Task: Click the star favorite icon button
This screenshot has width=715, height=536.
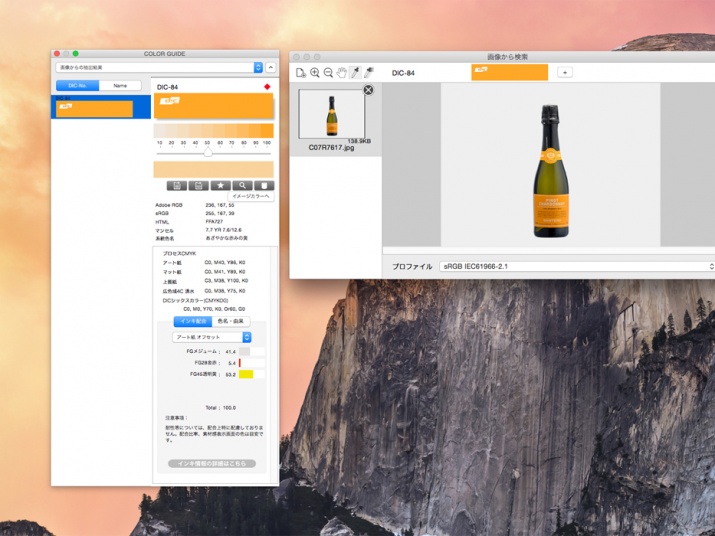Action: [x=220, y=185]
